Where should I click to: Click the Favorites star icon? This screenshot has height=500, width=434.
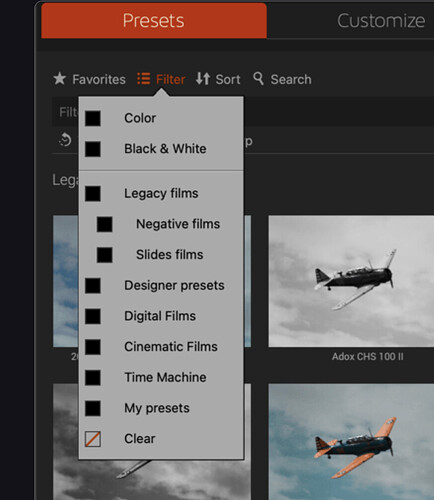[60, 79]
